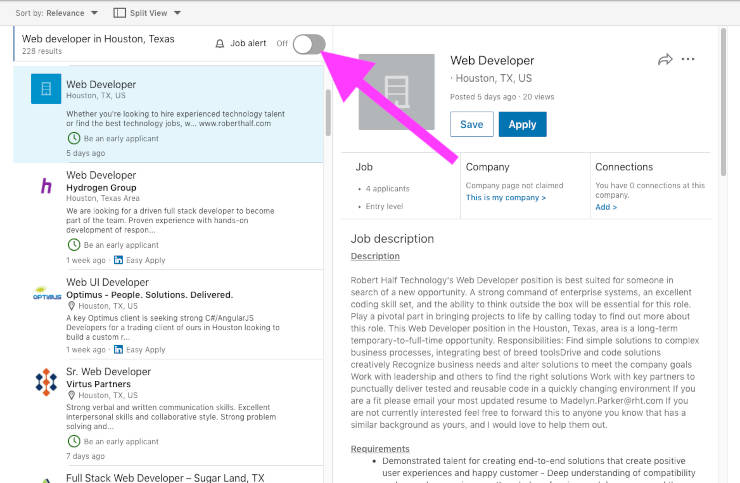The height and width of the screenshot is (483, 740).
Task: Click the Virtus Partners logo
Action: (x=46, y=382)
